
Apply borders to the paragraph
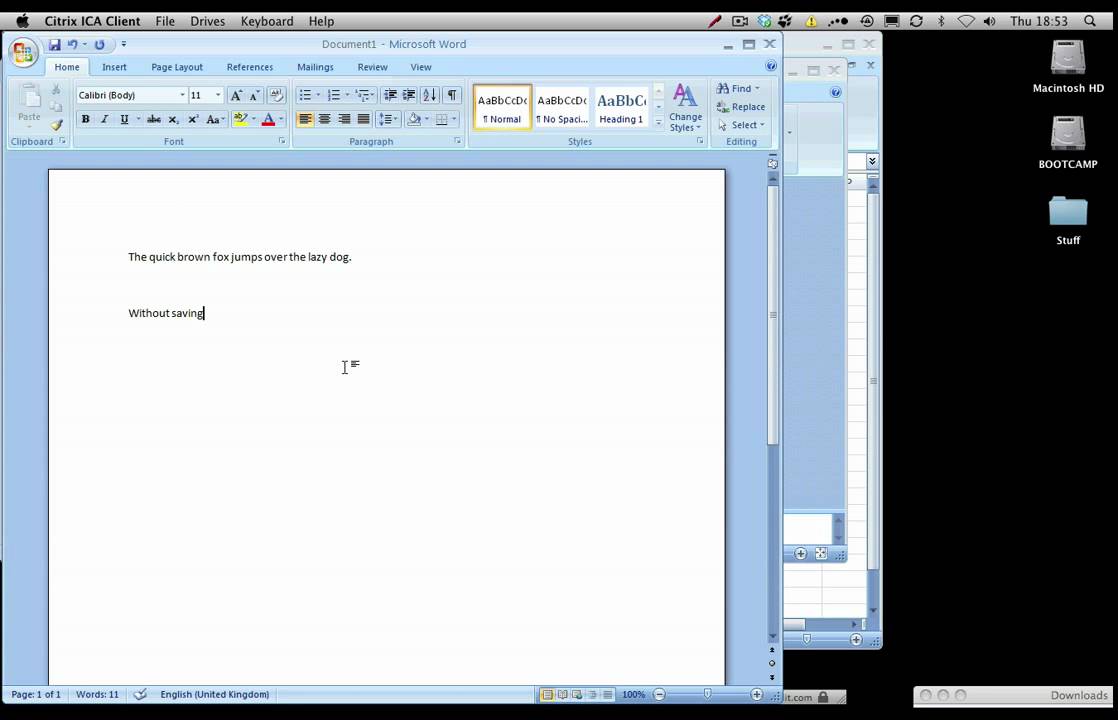[442, 119]
